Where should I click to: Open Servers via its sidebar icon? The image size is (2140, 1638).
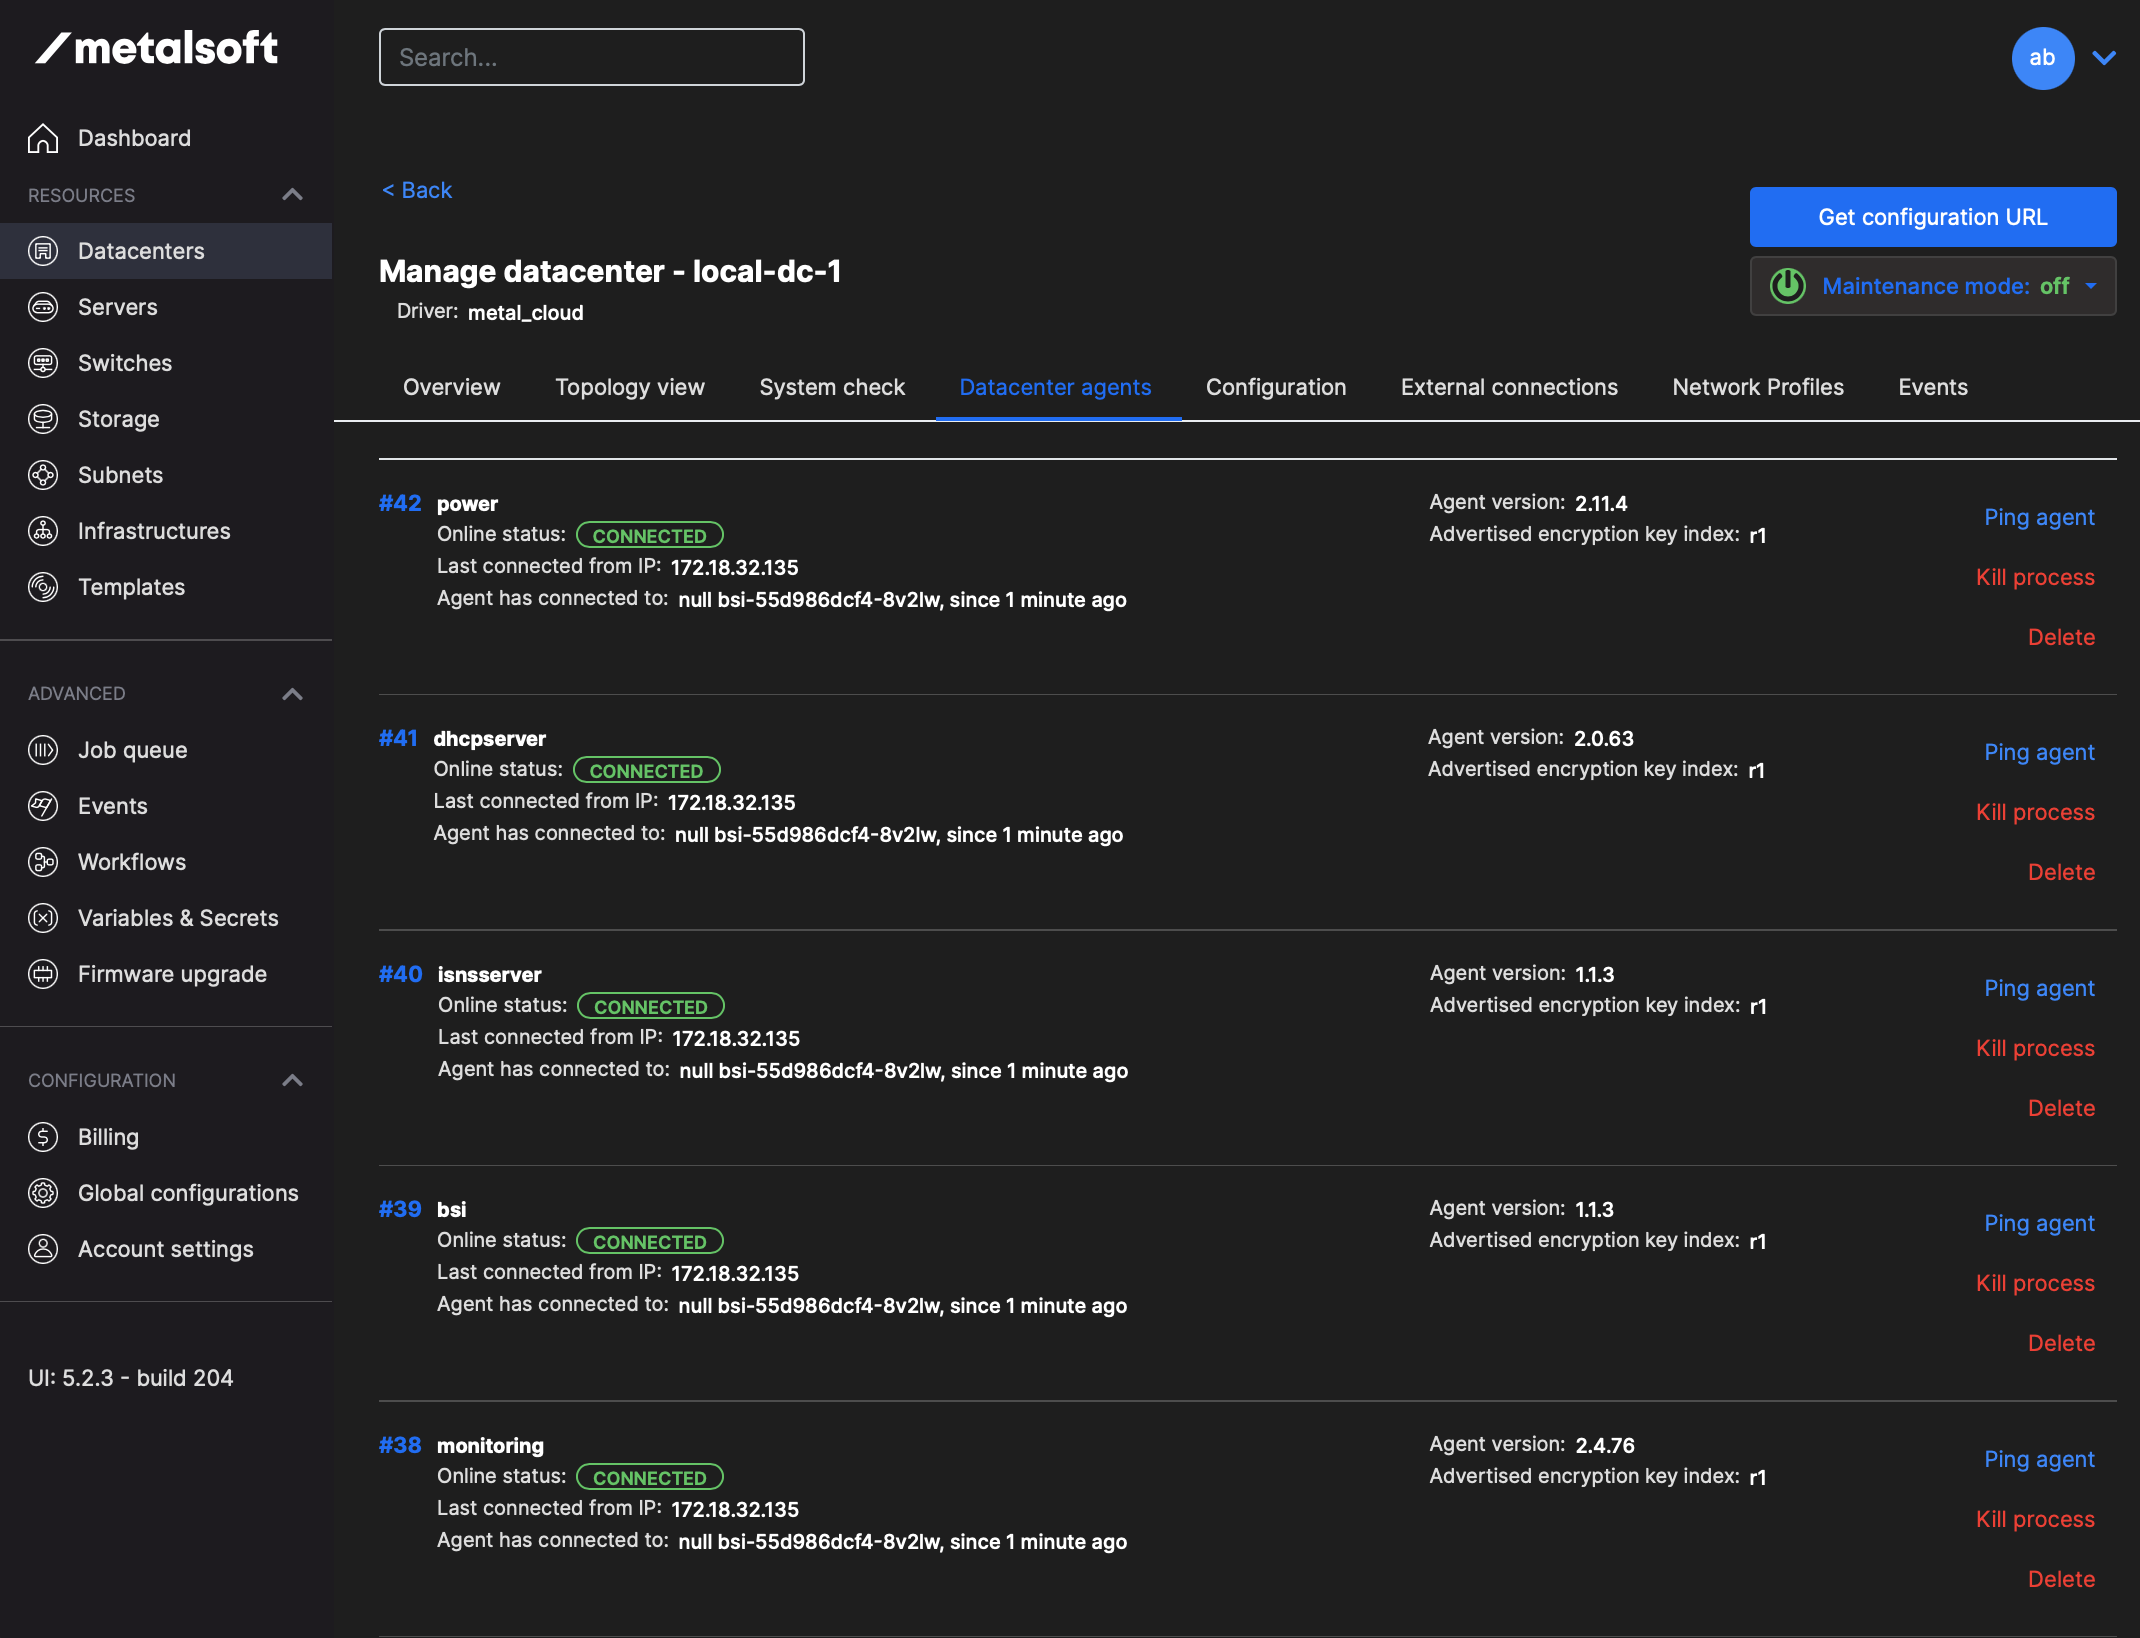pos(43,307)
